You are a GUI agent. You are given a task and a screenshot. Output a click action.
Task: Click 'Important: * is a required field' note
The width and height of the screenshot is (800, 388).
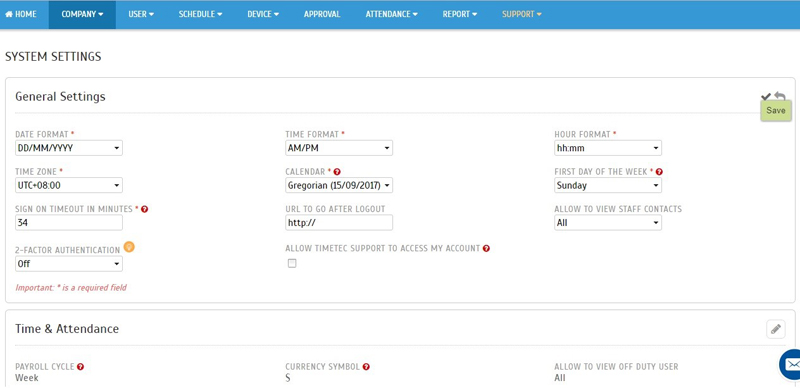coord(71,287)
